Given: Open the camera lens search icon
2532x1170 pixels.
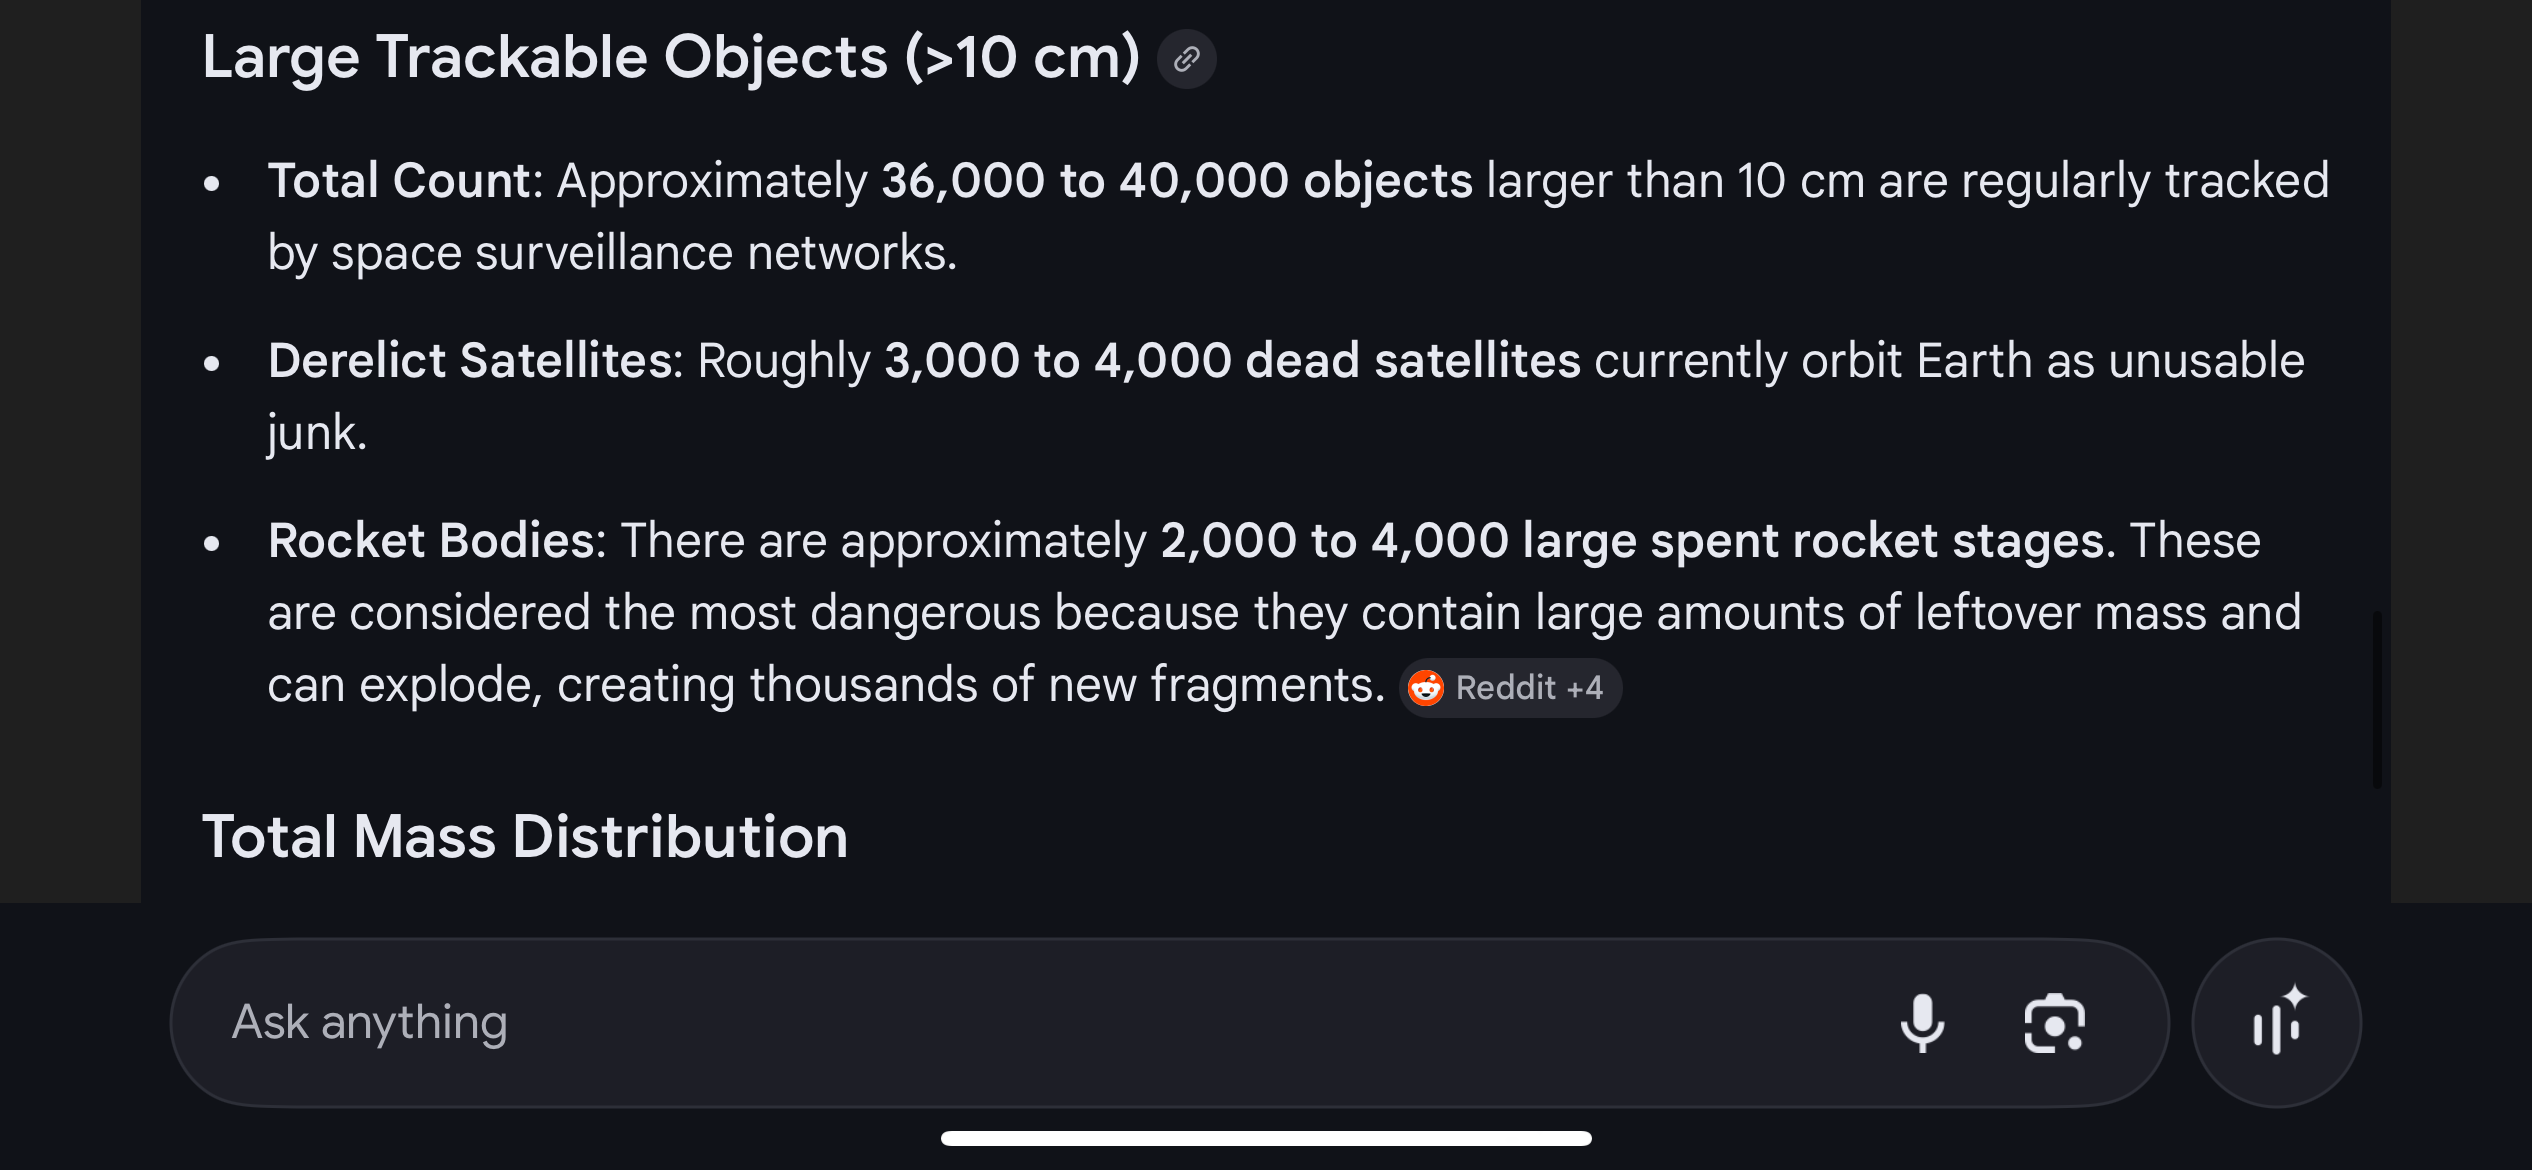Looking at the screenshot, I should (x=2054, y=1023).
